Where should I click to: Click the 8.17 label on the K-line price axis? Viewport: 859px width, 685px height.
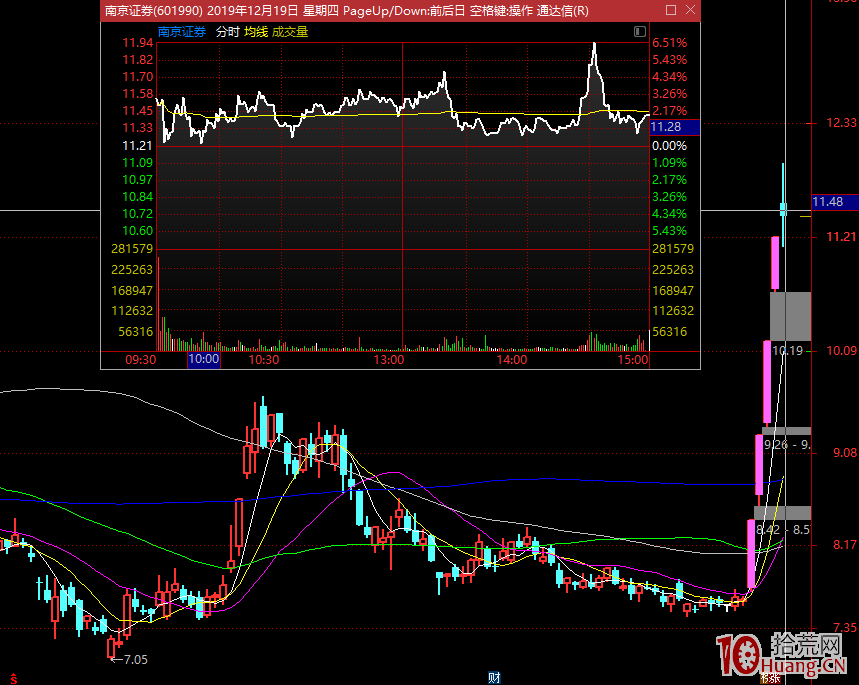point(845,545)
